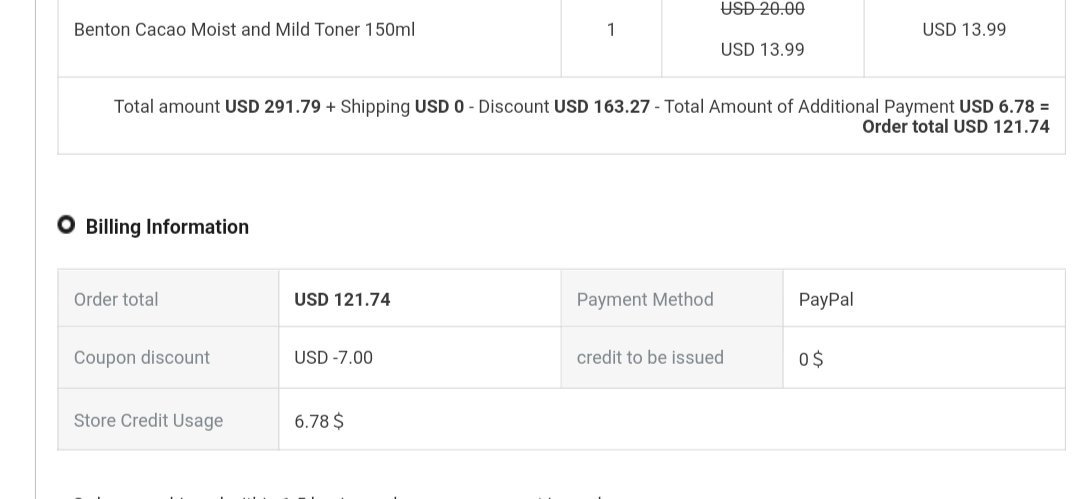Click the Coupon discount label
Screen dimensions: 1080x499
pos(142,358)
